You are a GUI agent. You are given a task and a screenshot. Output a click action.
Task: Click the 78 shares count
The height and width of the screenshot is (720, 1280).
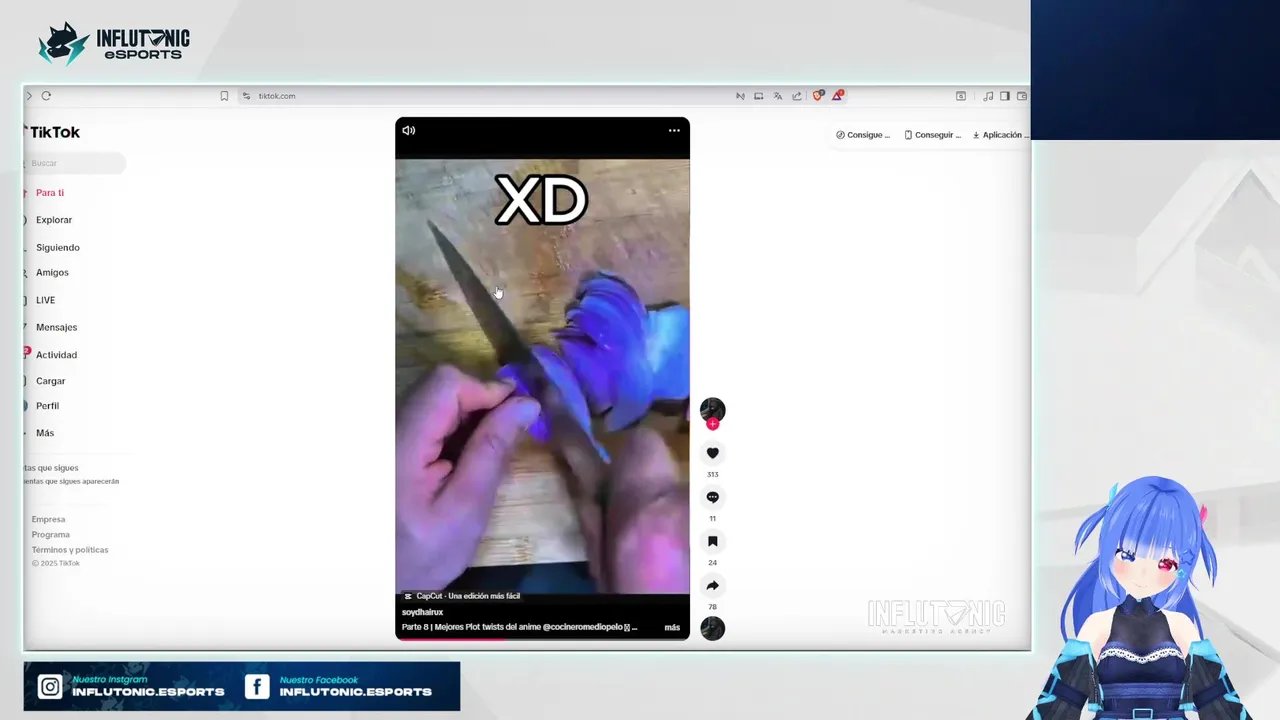point(712,607)
